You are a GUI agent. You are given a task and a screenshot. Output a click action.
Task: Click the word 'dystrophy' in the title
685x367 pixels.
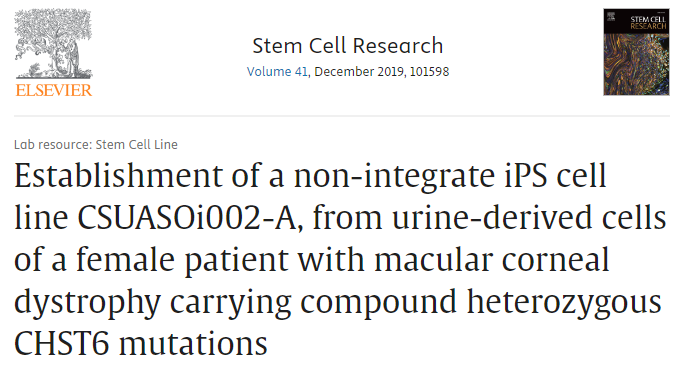coord(87,302)
